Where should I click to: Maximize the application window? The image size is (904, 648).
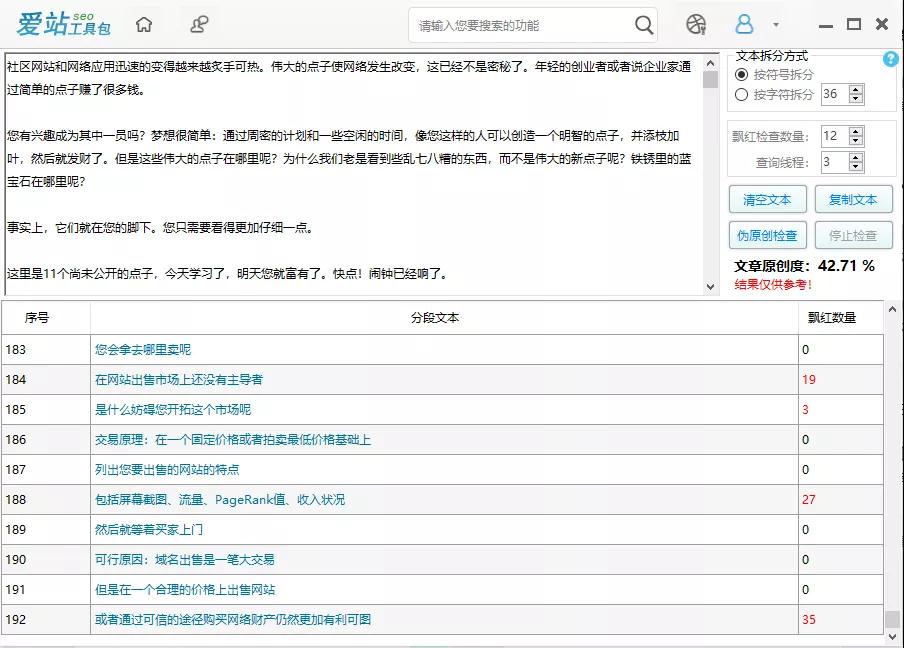[x=853, y=25]
